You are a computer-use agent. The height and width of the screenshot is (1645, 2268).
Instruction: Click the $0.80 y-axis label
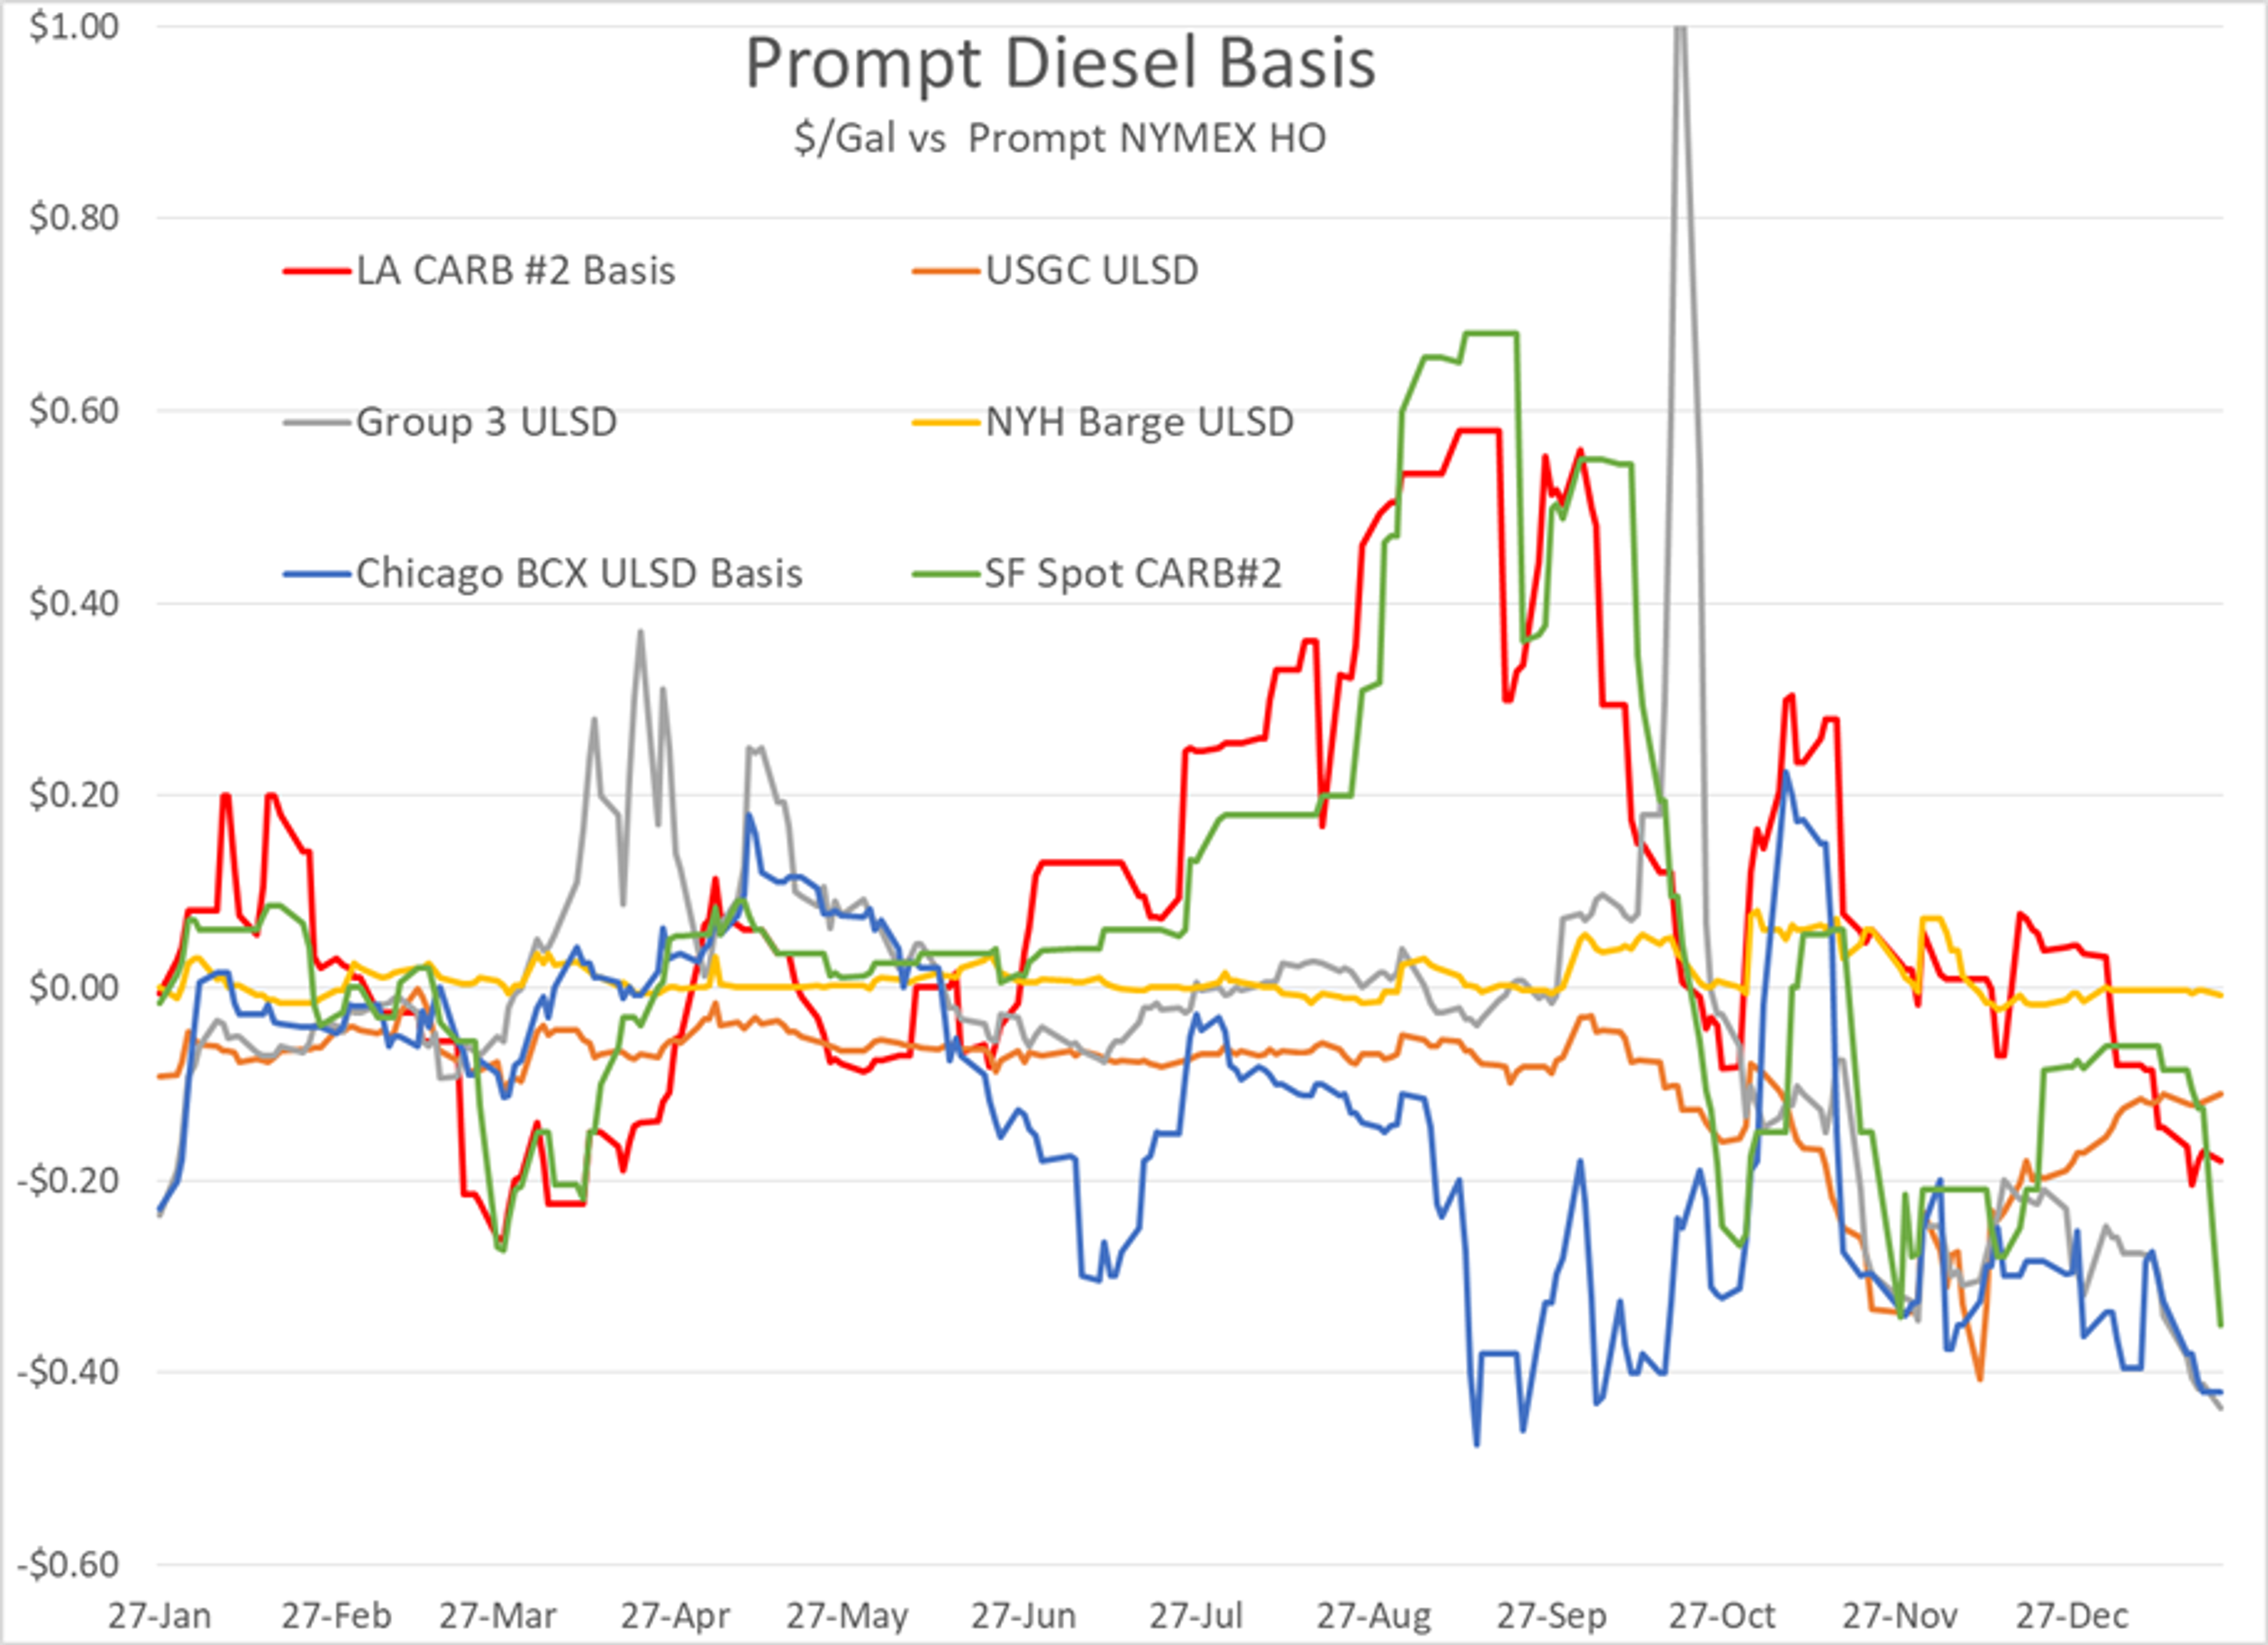click(74, 217)
